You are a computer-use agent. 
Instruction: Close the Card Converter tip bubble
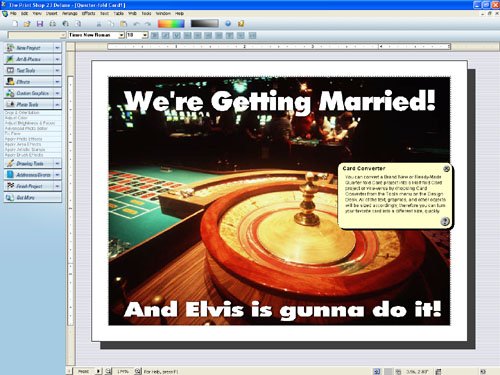pos(446,169)
